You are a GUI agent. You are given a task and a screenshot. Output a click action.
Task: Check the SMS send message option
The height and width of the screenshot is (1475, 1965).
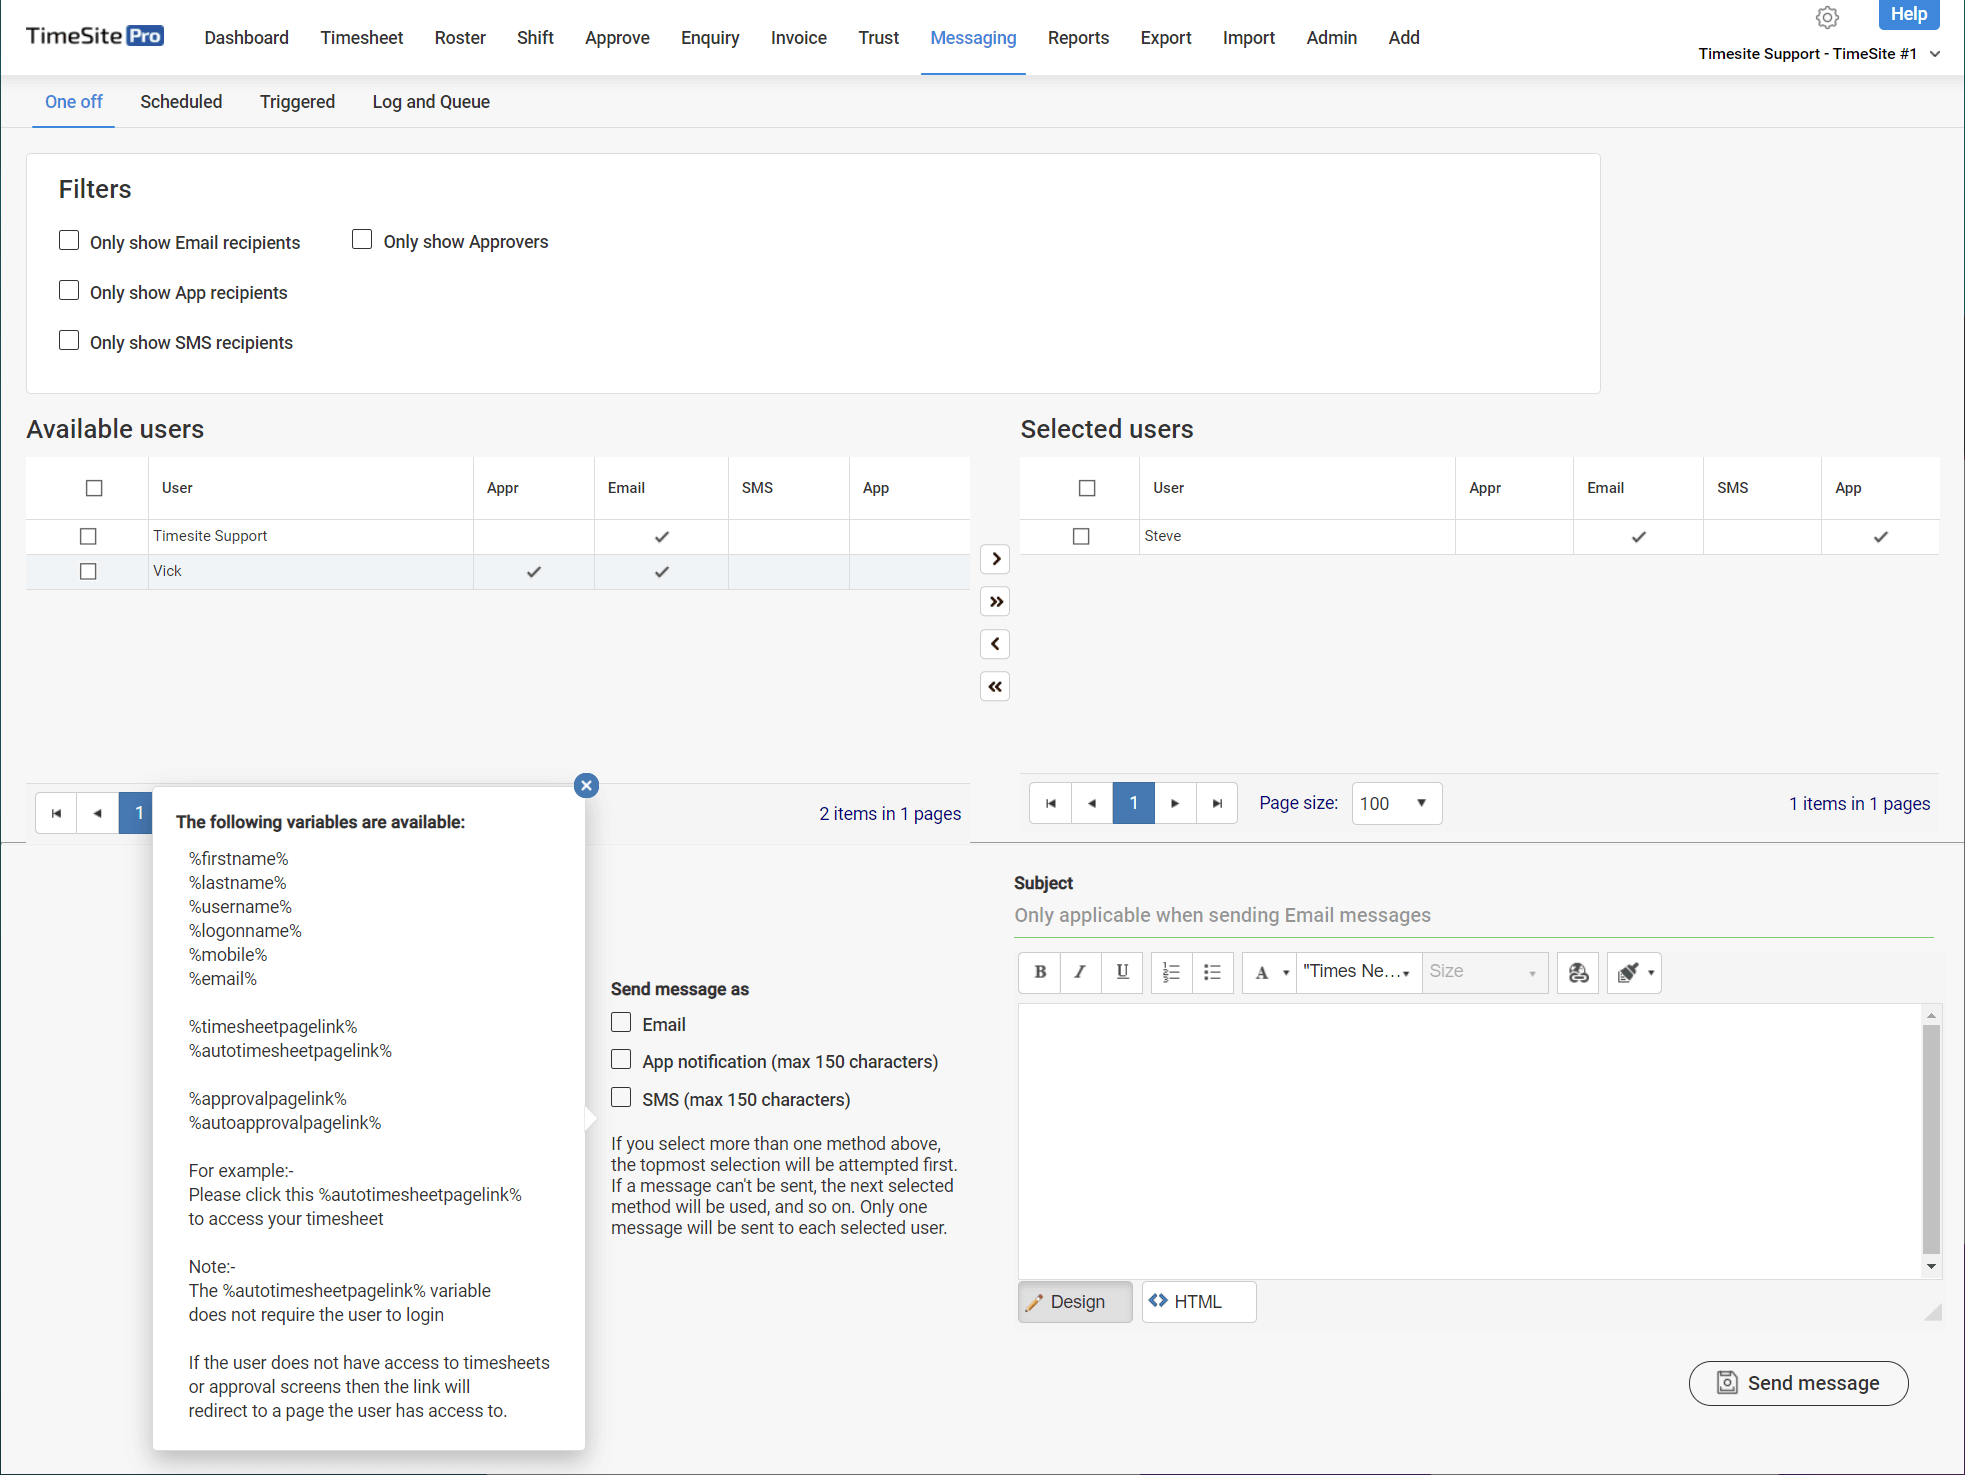[621, 1098]
